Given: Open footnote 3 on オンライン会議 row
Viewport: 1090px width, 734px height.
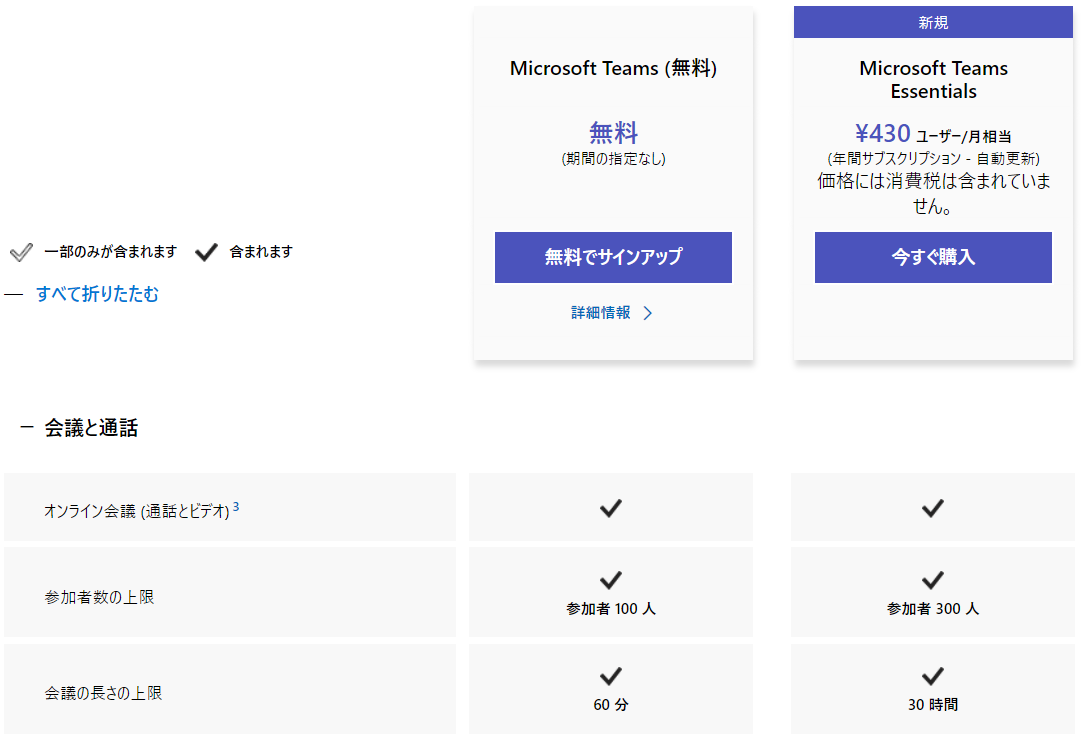Looking at the screenshot, I should point(236,507).
